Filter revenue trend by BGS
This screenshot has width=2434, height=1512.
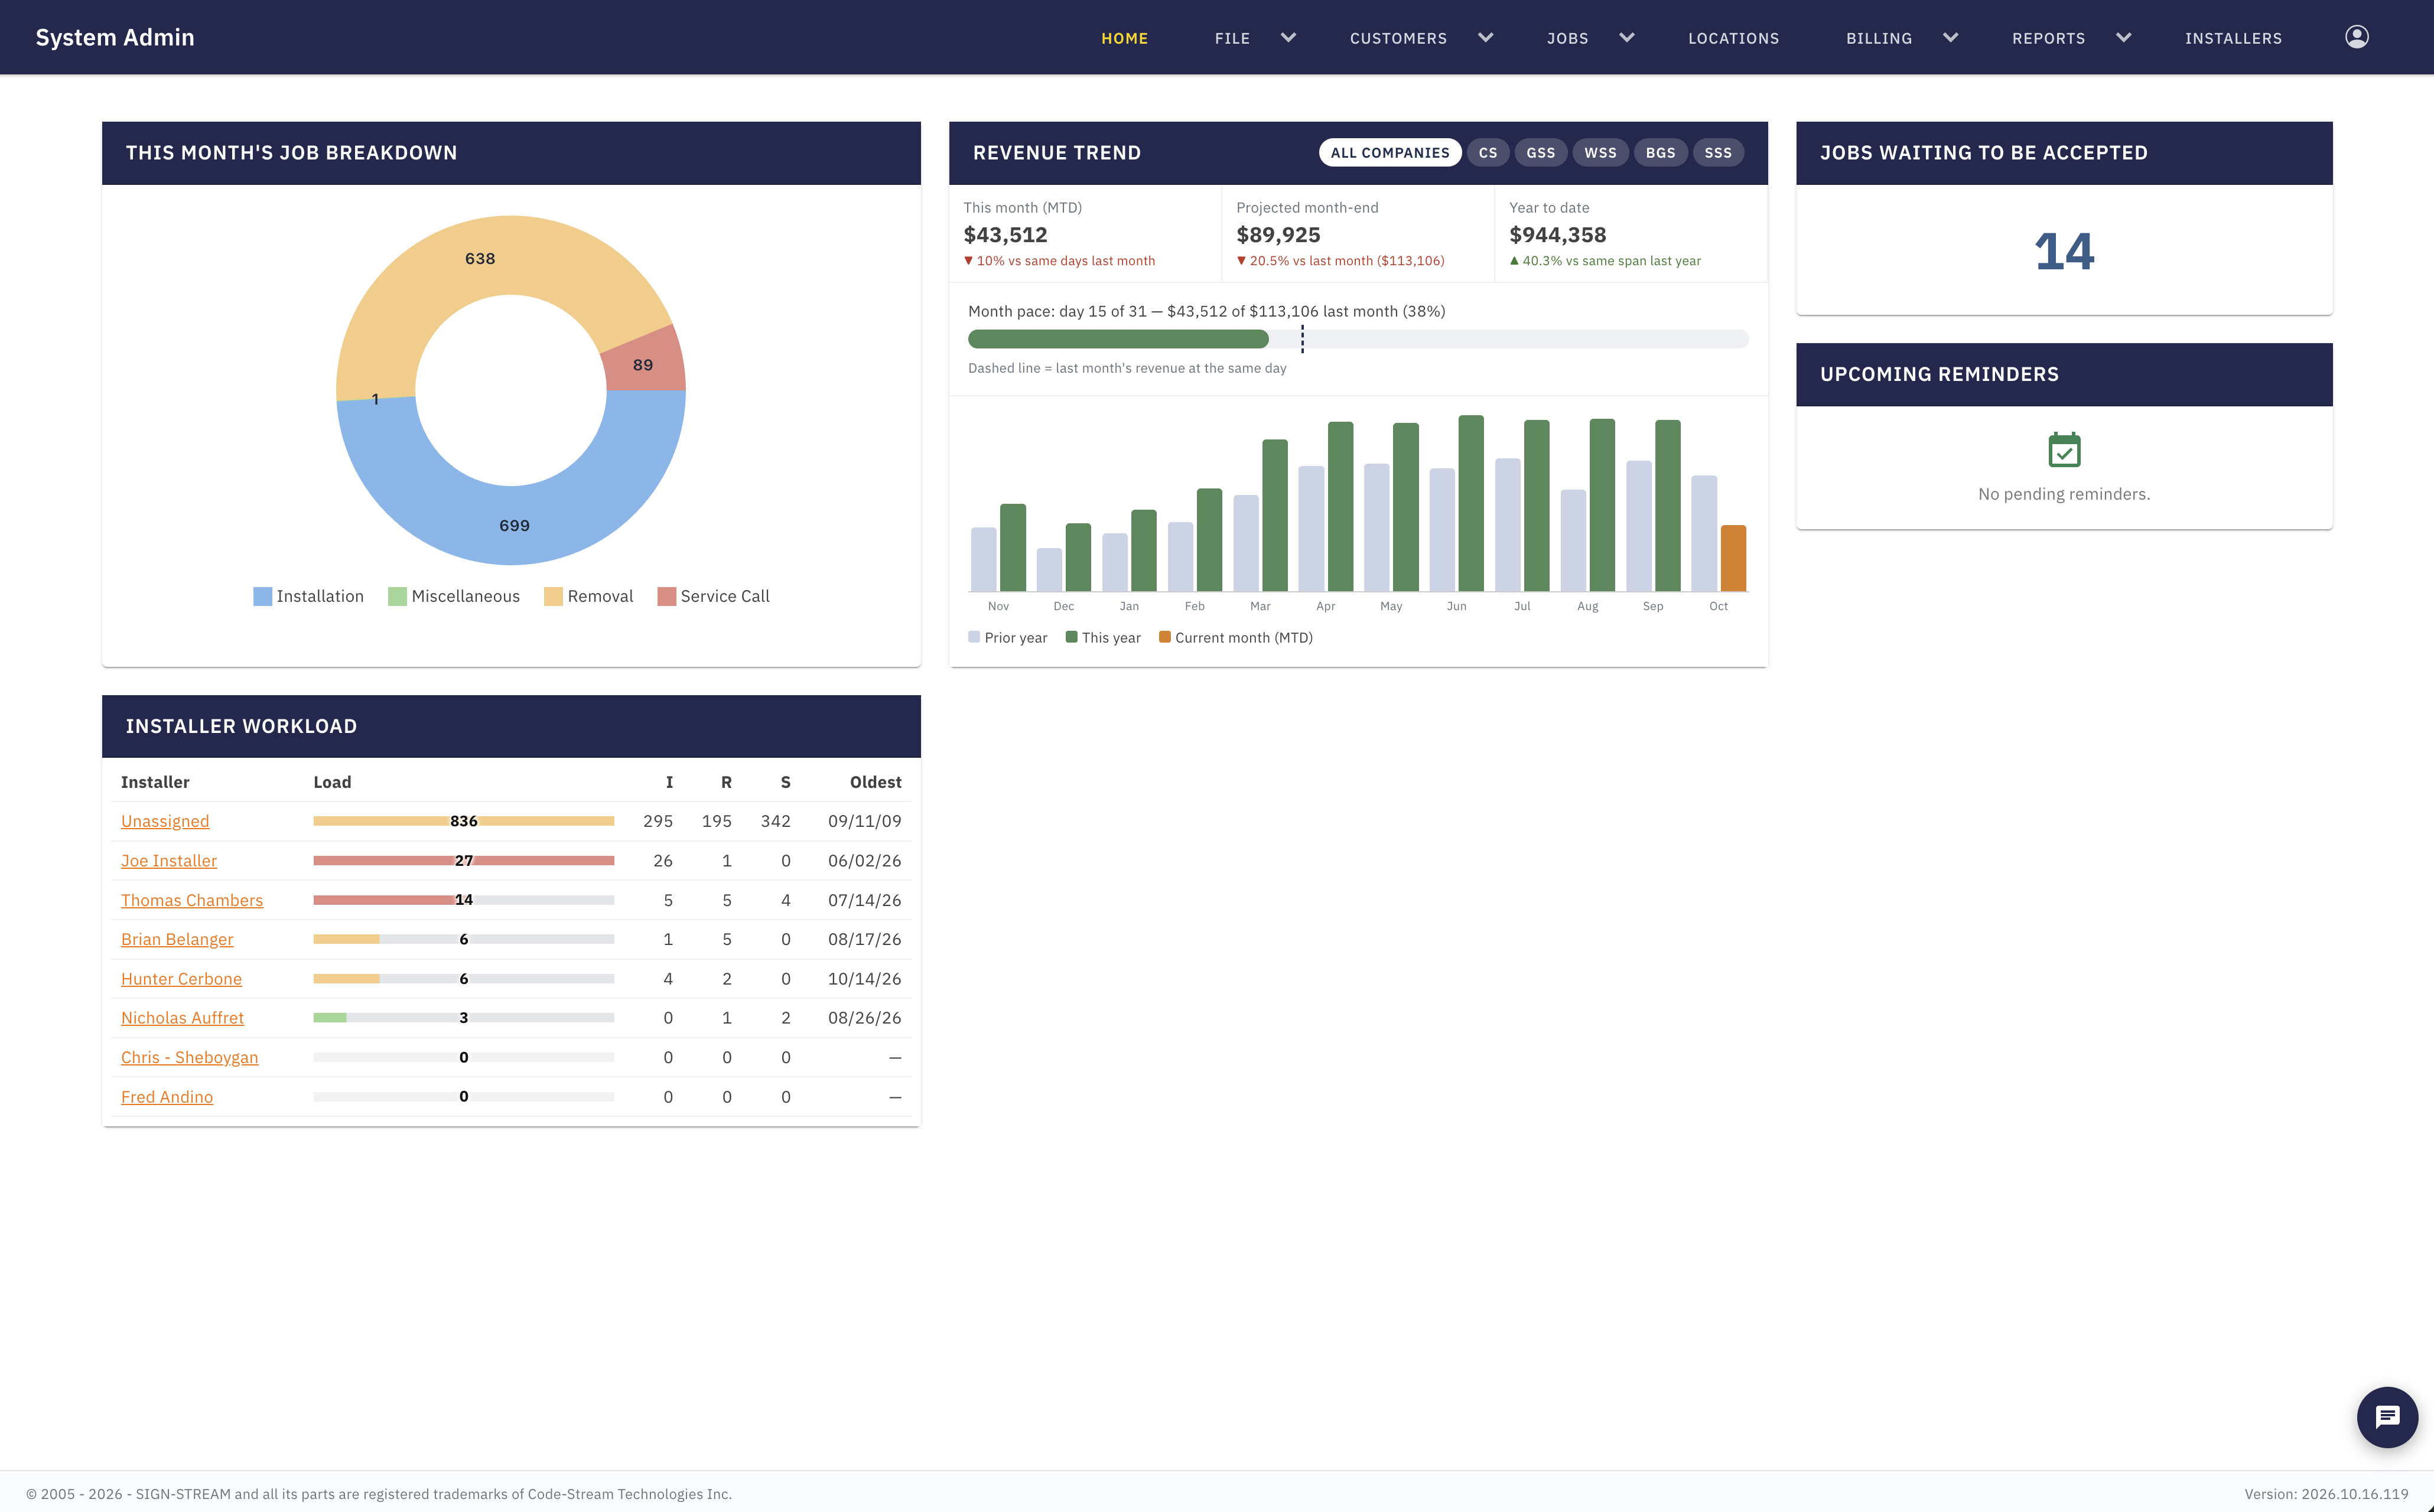click(x=1660, y=153)
